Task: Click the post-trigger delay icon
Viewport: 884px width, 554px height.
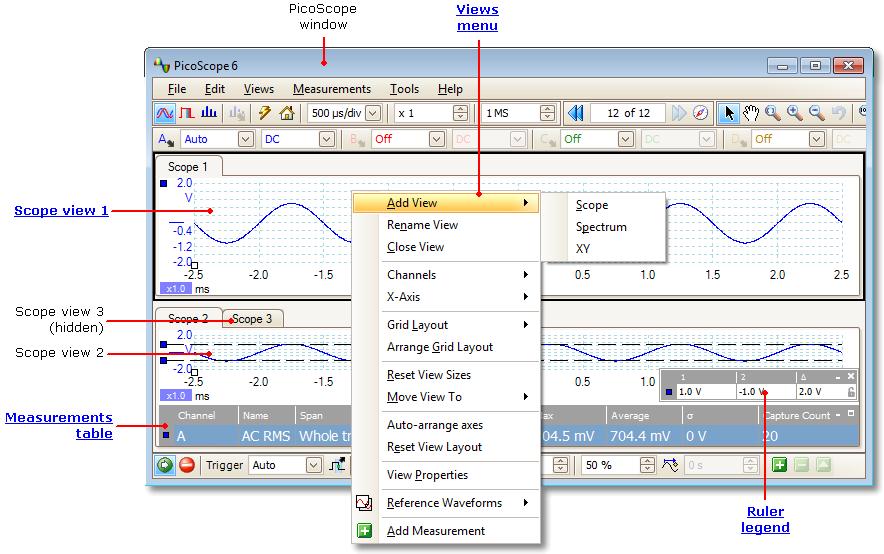Action: tap(670, 465)
